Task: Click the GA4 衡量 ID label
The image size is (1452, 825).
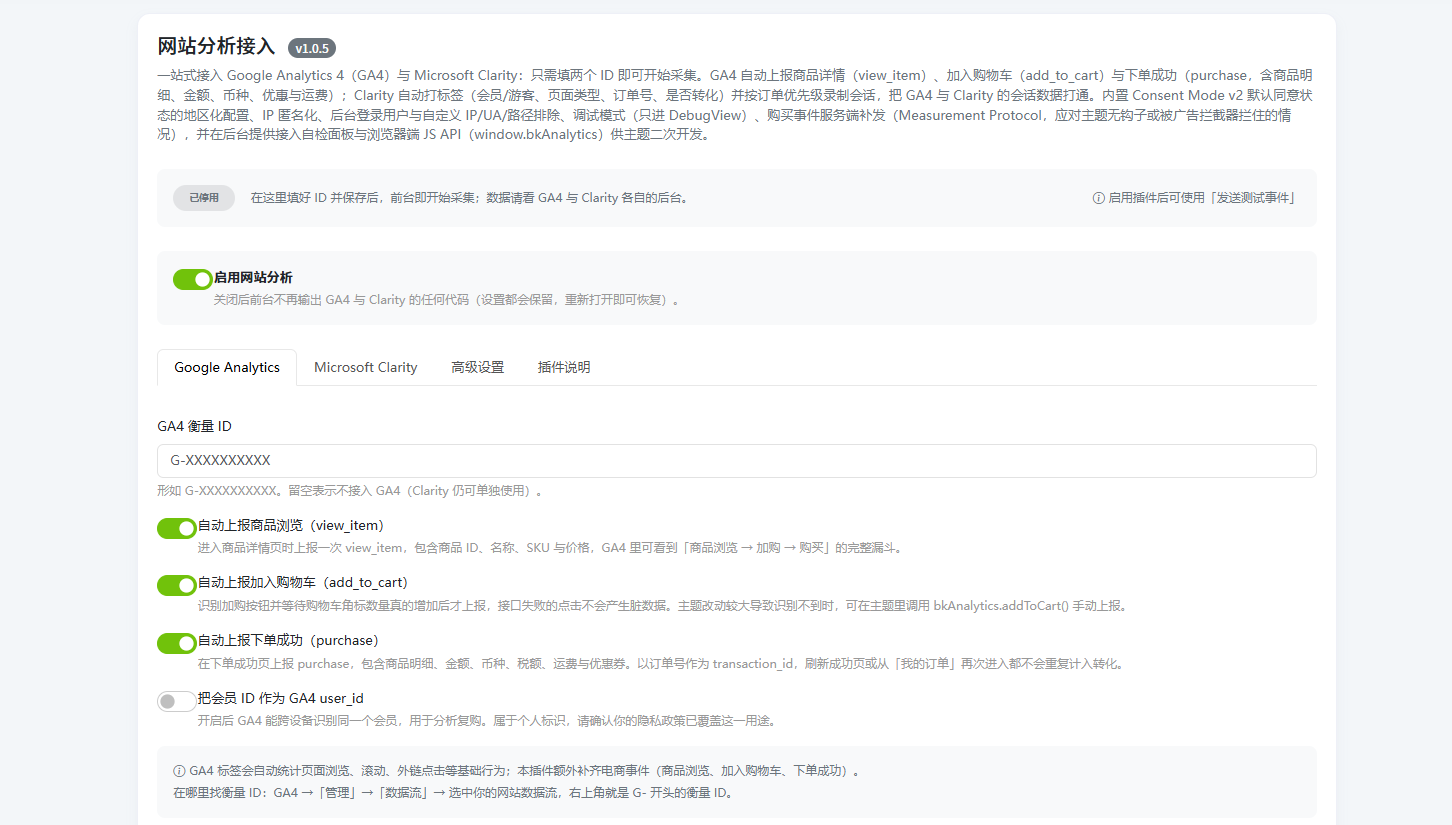Action: 194,426
